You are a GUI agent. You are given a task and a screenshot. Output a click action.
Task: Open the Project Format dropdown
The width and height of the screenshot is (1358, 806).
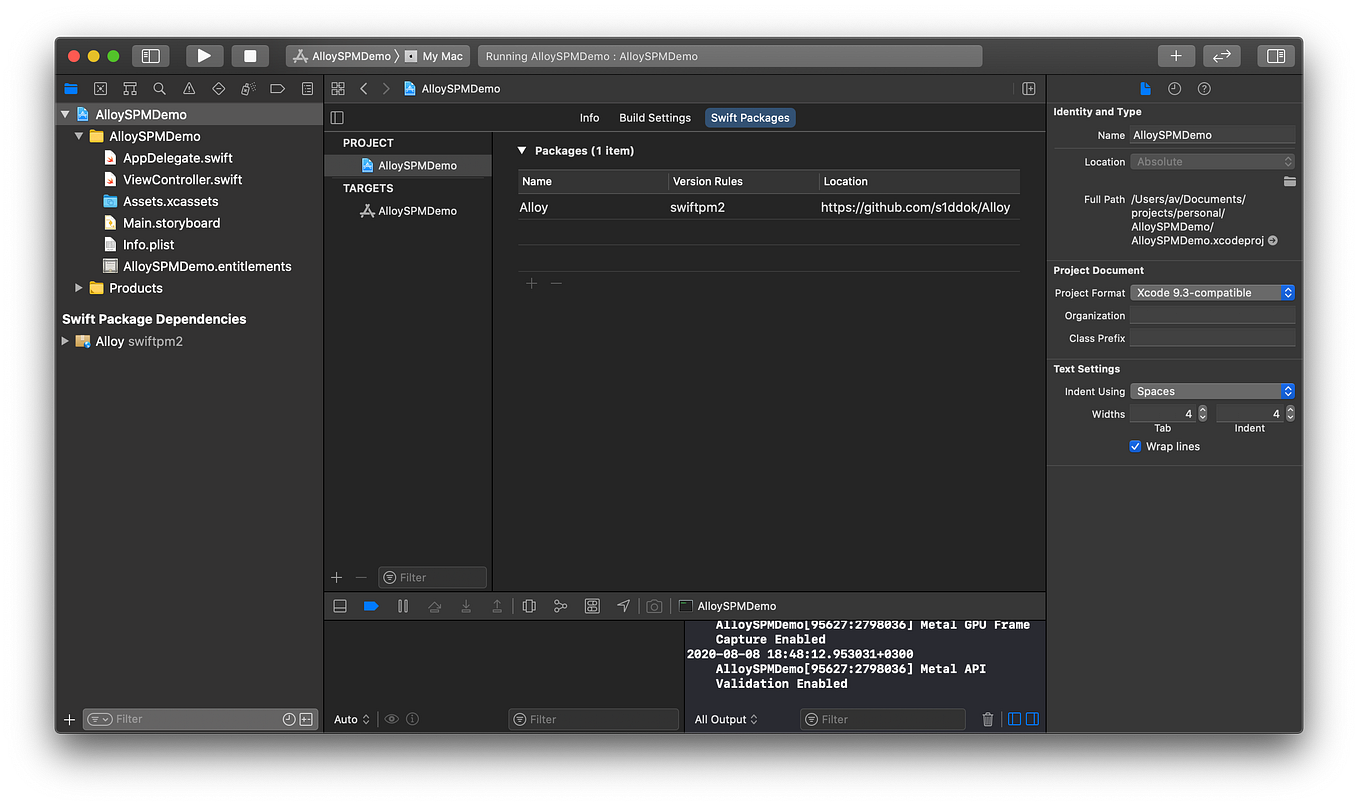pyautogui.click(x=1212, y=293)
